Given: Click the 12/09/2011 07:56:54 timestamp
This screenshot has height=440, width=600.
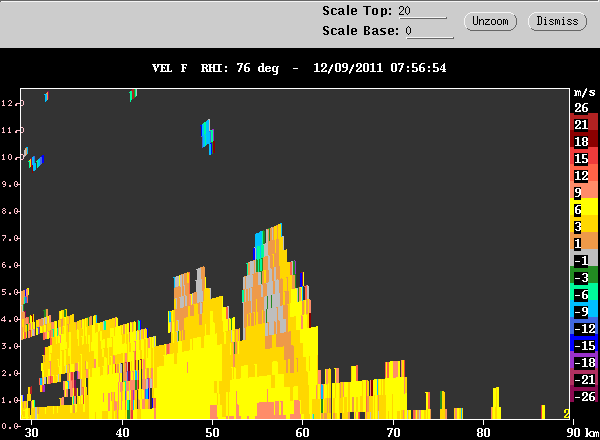Looking at the screenshot, I should pyautogui.click(x=380, y=68).
